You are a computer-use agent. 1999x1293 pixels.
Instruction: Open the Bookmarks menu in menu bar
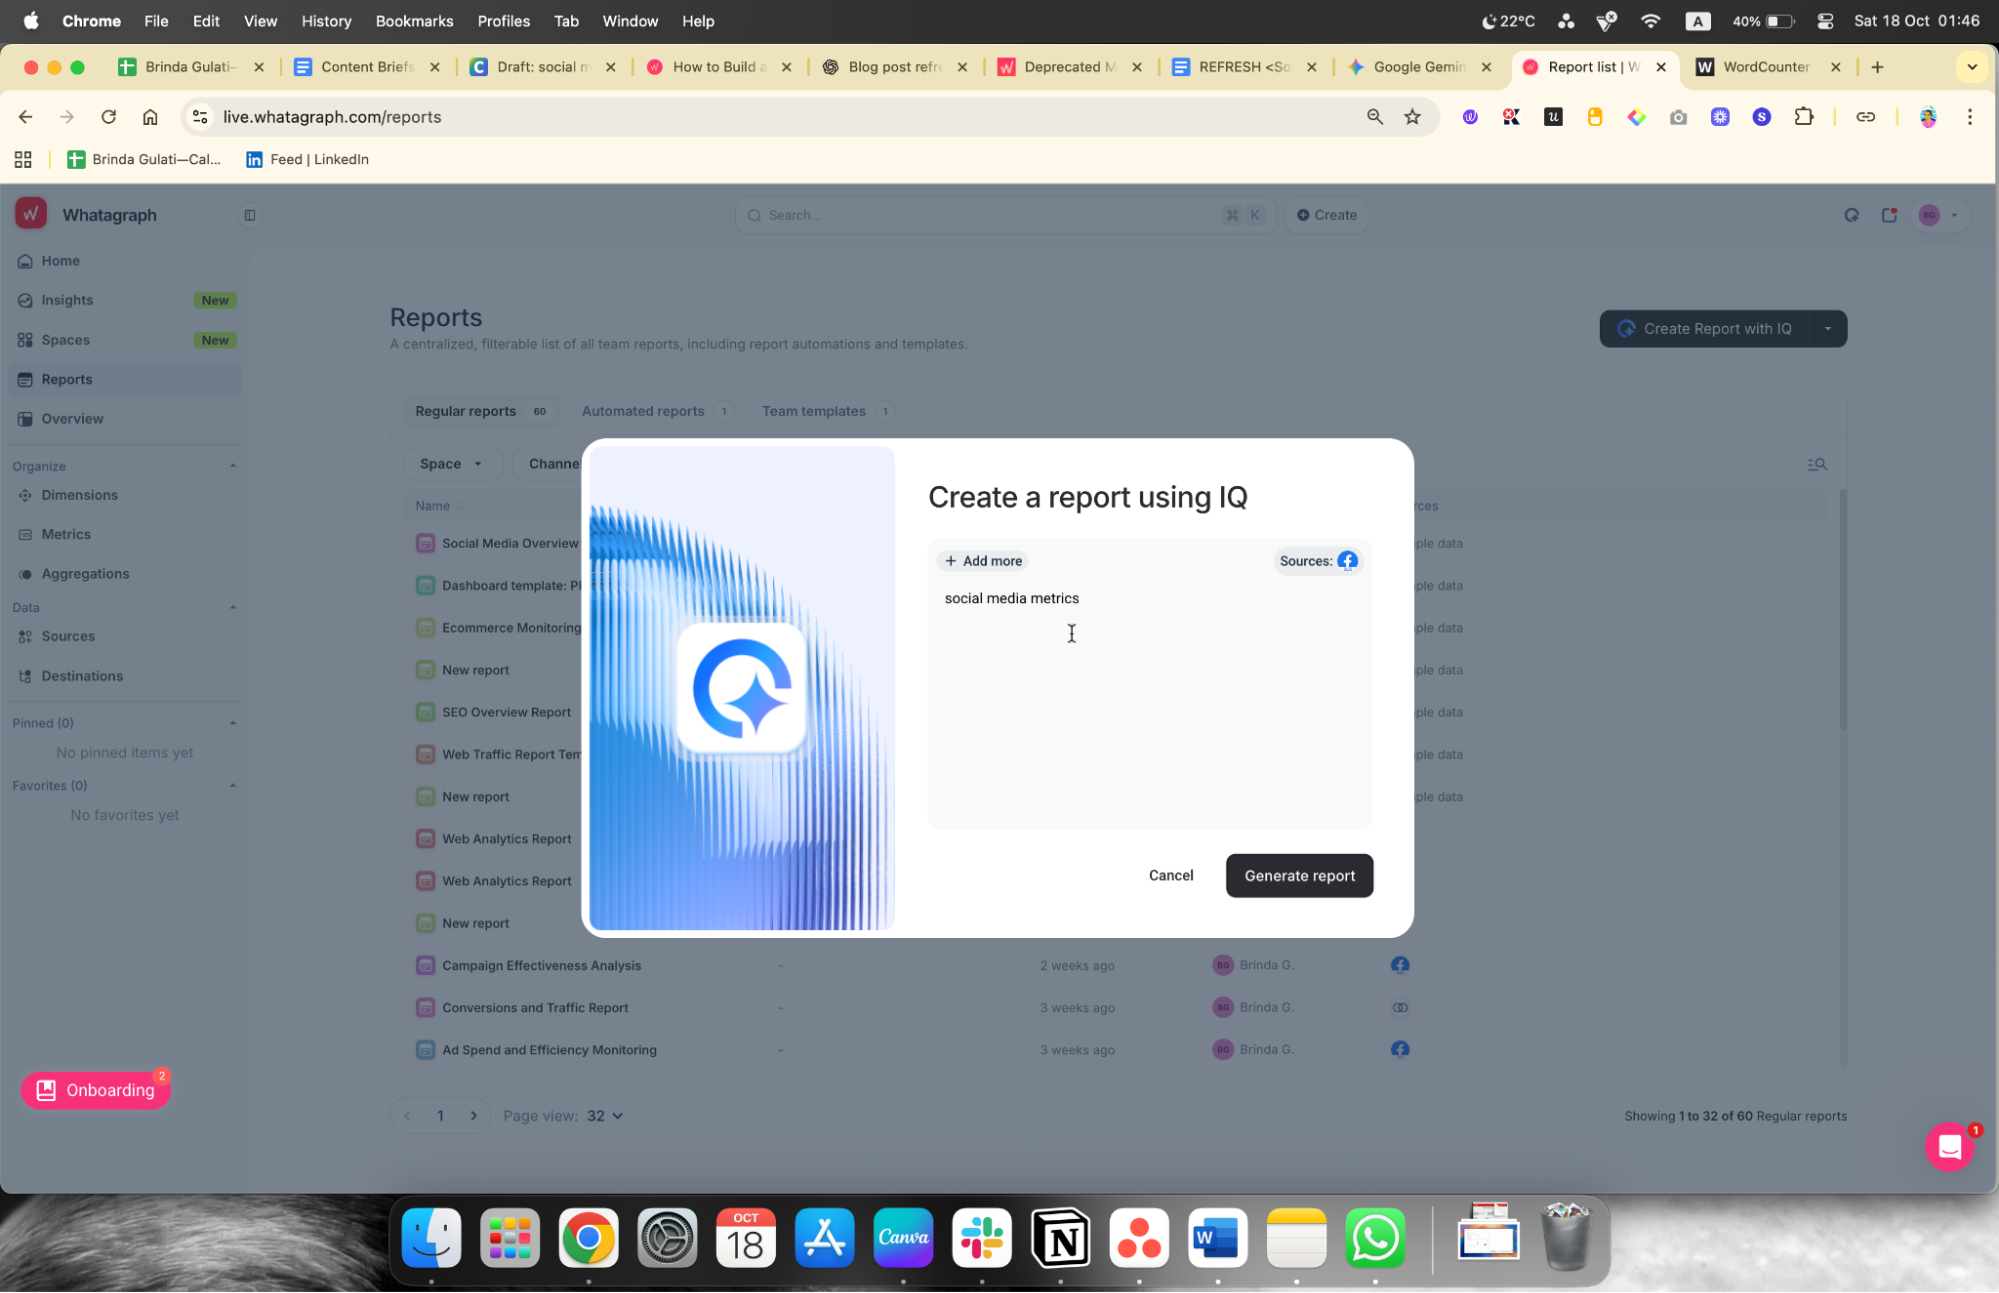414,21
